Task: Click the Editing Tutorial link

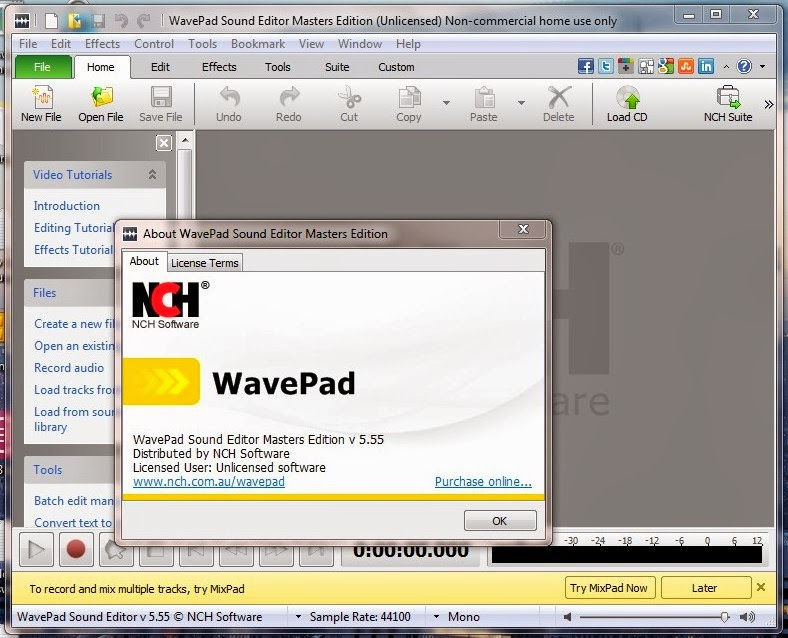Action: (x=74, y=228)
